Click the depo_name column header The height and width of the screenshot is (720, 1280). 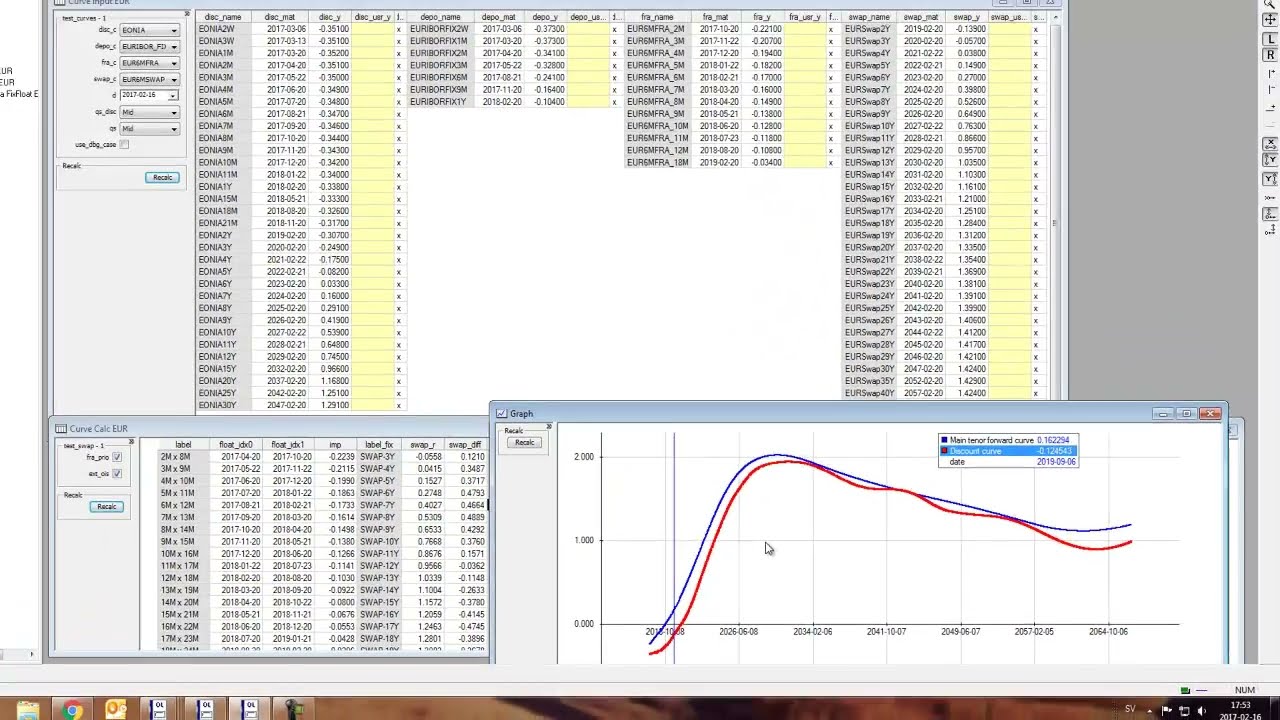pyautogui.click(x=440, y=17)
